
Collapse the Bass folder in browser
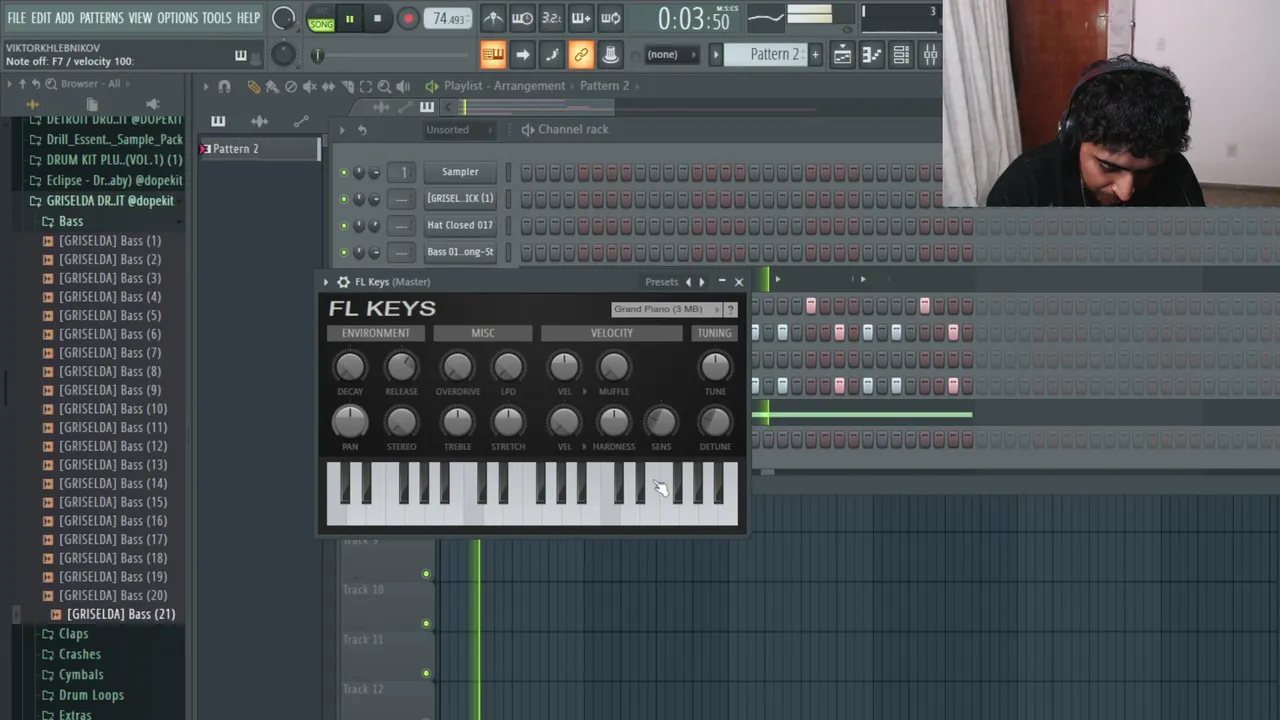pos(70,221)
